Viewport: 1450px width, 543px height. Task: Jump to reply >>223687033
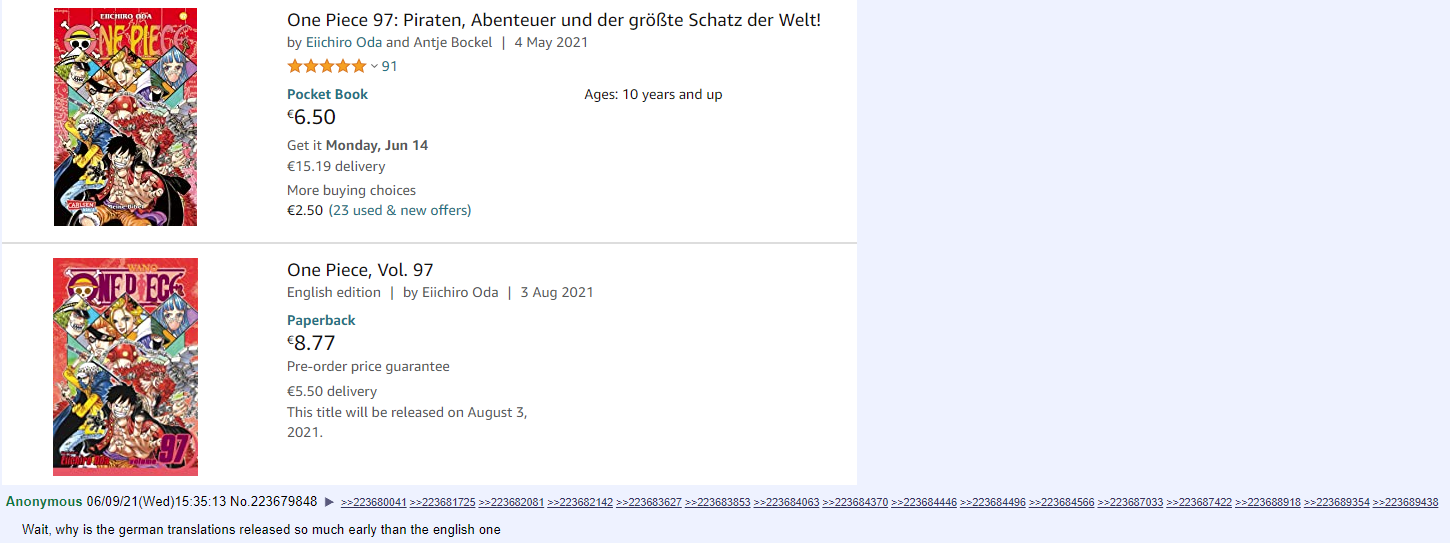pos(1130,503)
